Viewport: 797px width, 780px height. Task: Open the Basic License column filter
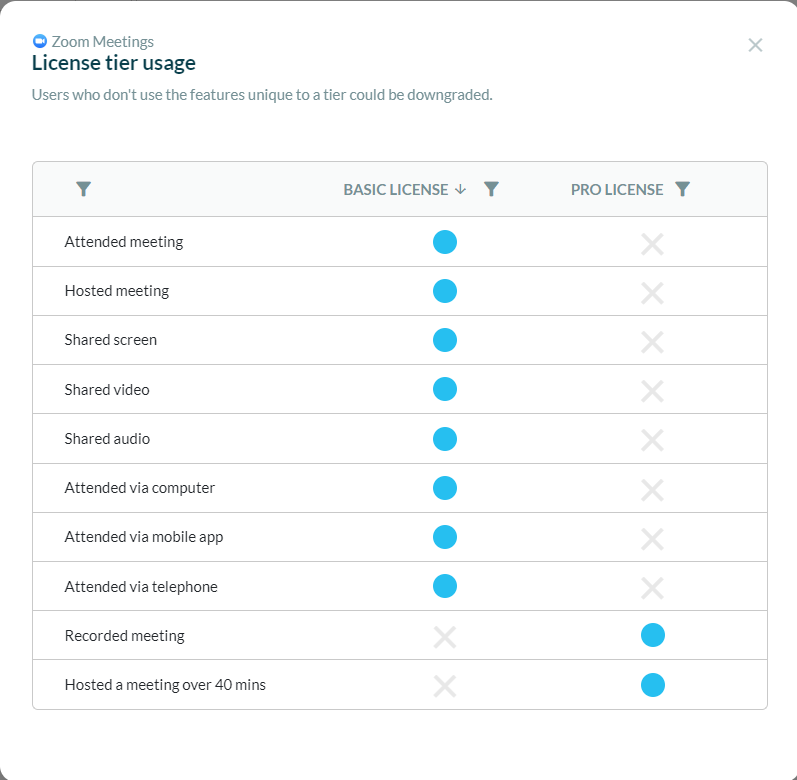tap(491, 189)
